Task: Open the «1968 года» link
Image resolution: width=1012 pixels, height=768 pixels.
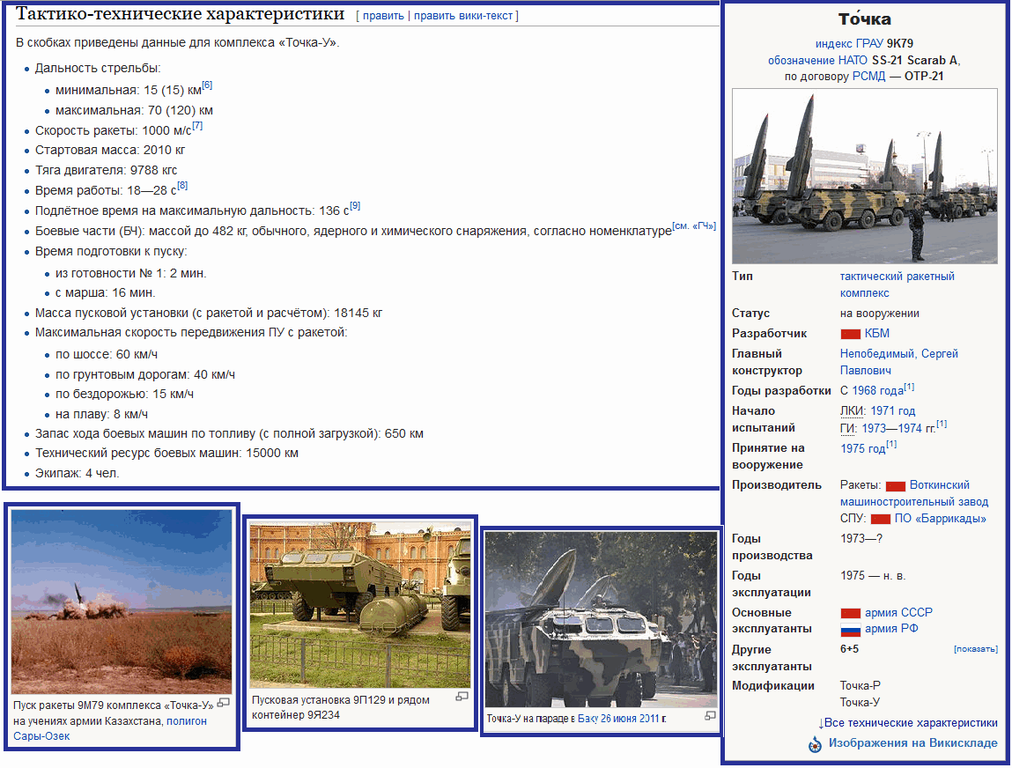Action: [878, 391]
